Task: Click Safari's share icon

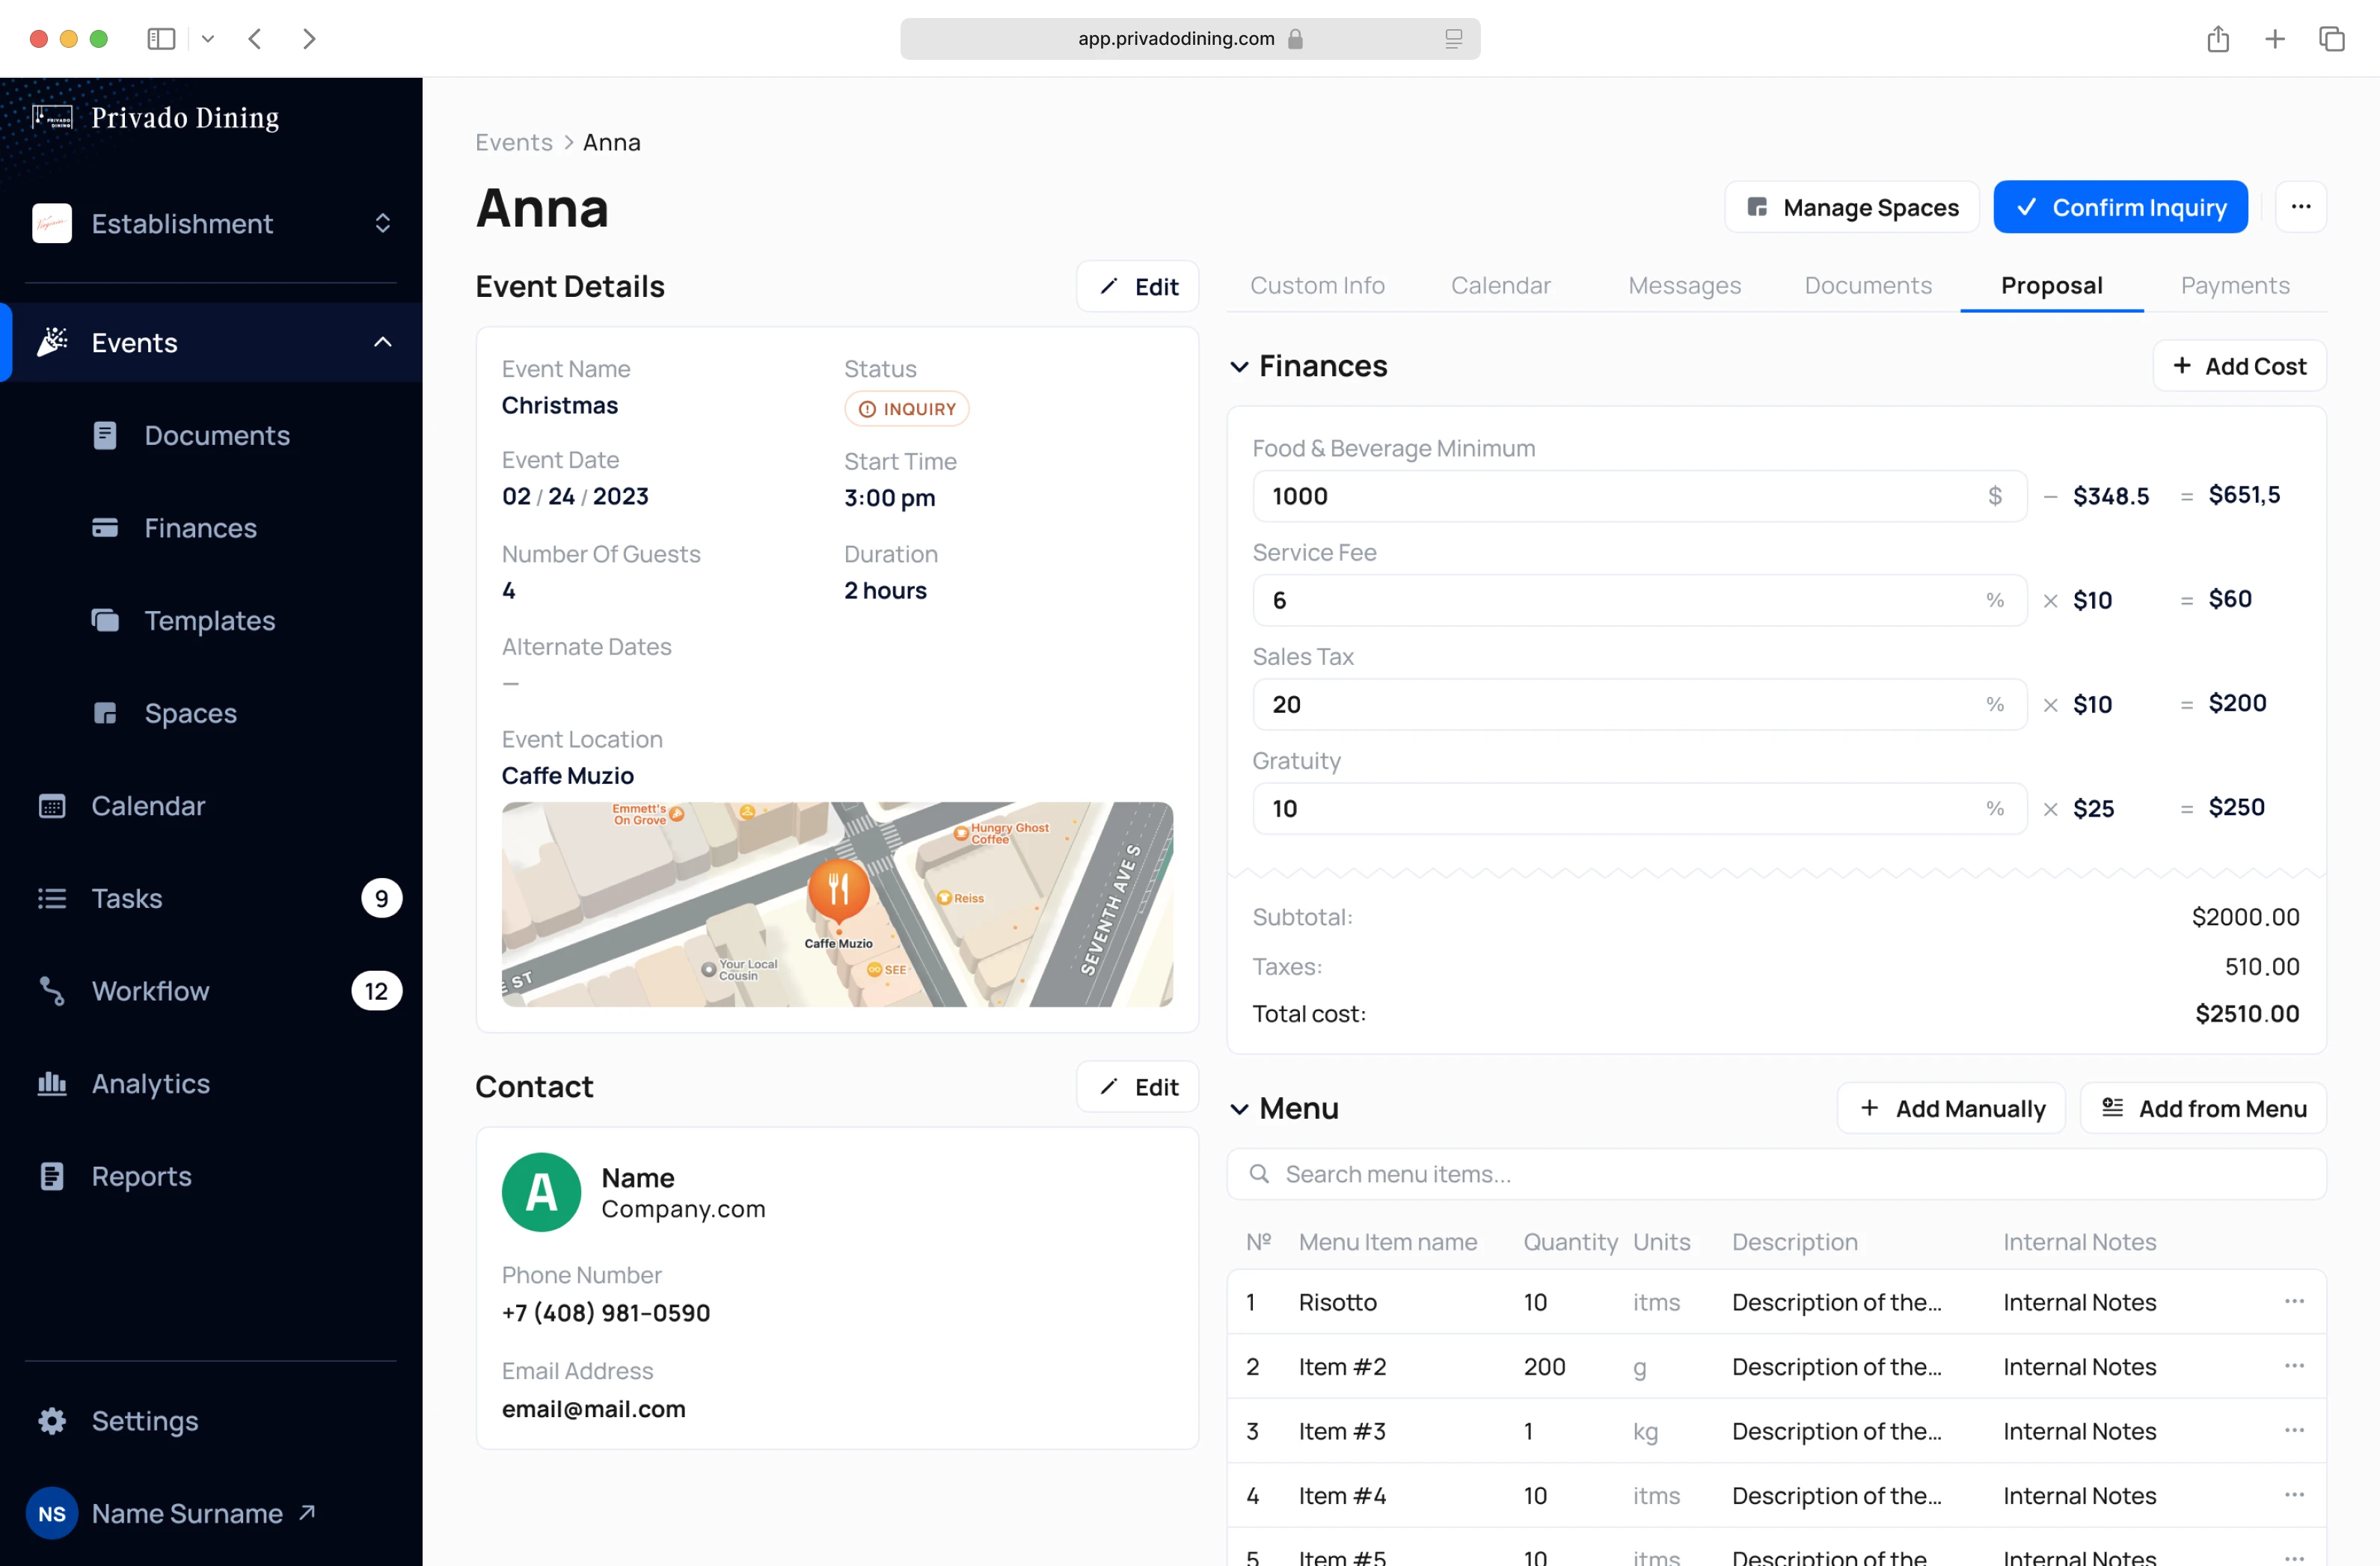Action: pyautogui.click(x=2217, y=39)
